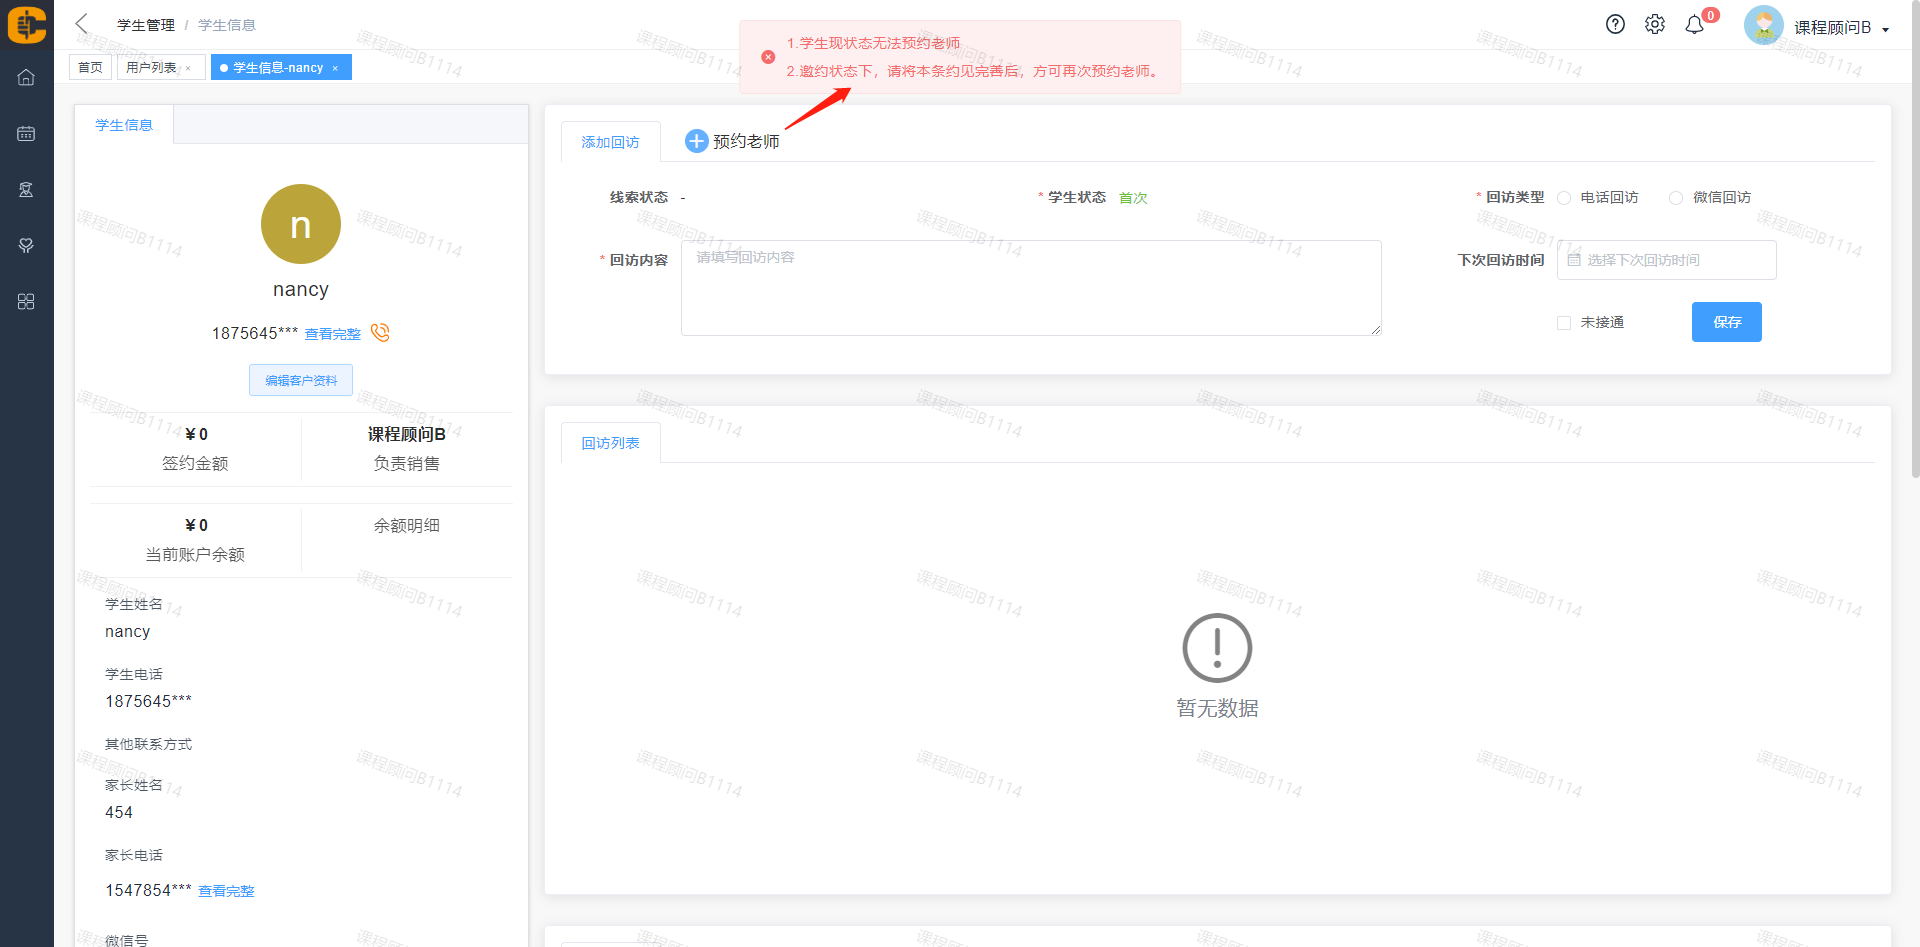Check the 未接通 checkbox

[x=1564, y=323]
